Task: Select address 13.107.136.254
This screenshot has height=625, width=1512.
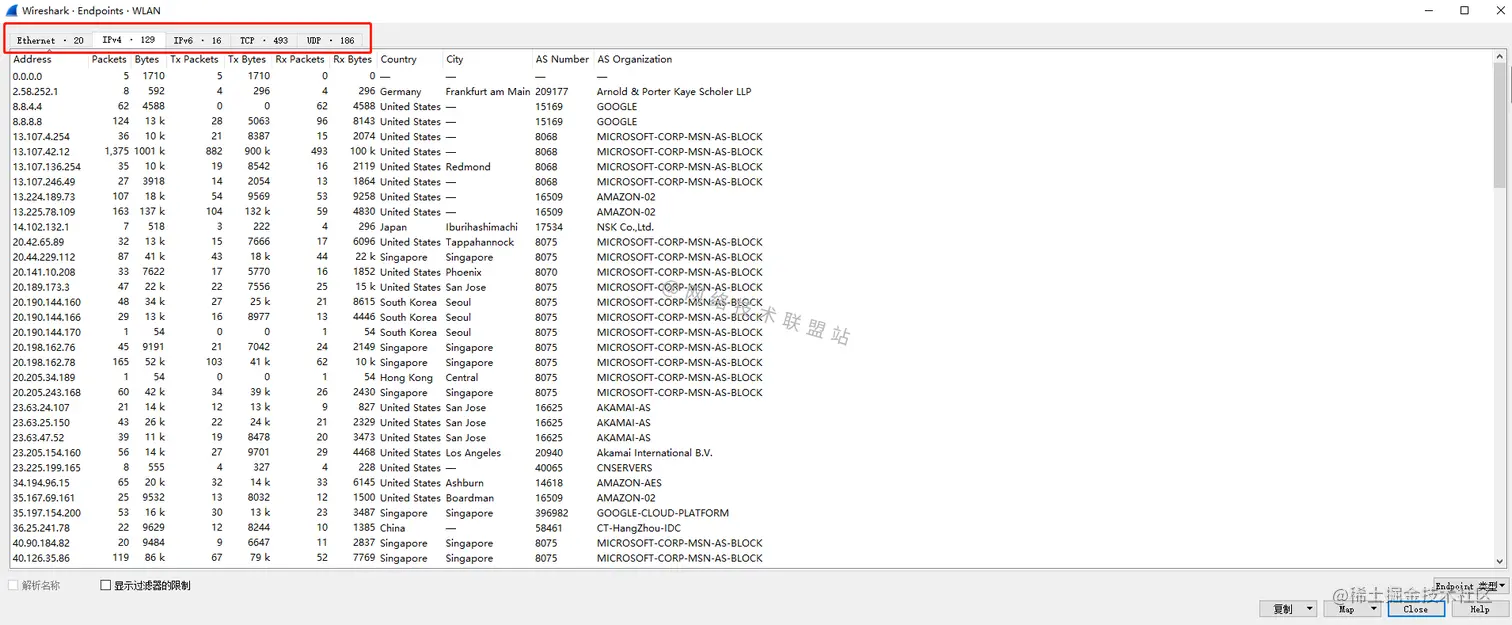Action: tap(47, 166)
